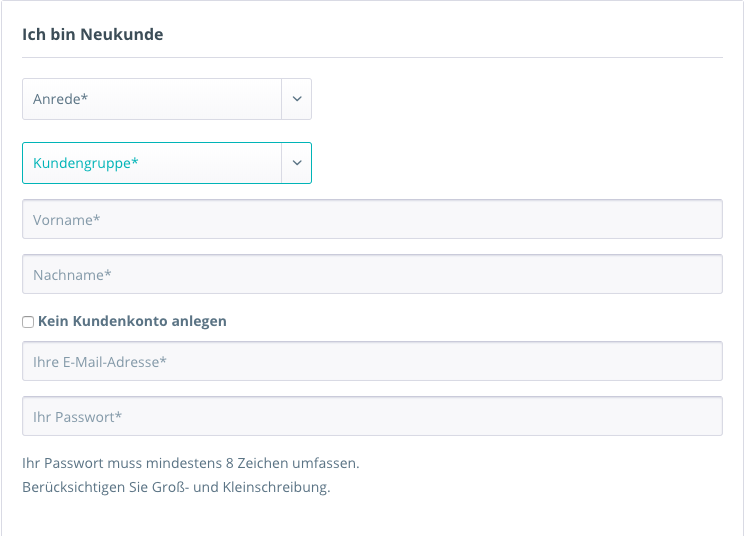This screenshot has height=536, width=744.
Task: Click the Nachname* placeholder text
Action: [72, 274]
